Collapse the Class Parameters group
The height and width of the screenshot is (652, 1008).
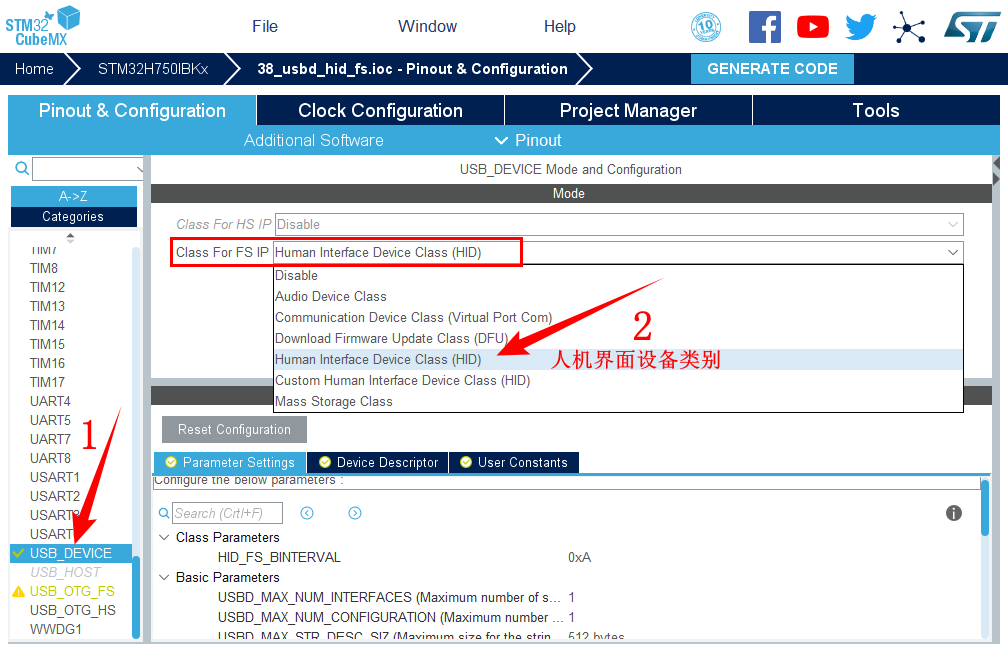tap(164, 537)
